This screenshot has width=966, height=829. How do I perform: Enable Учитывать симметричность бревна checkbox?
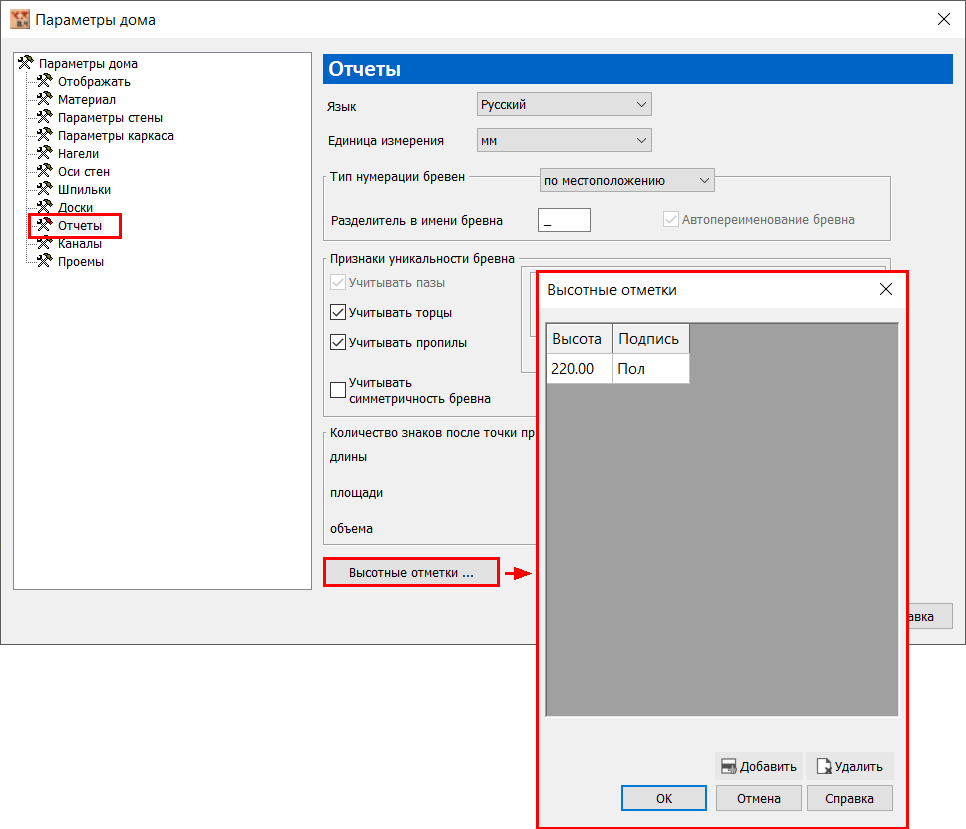[x=338, y=390]
